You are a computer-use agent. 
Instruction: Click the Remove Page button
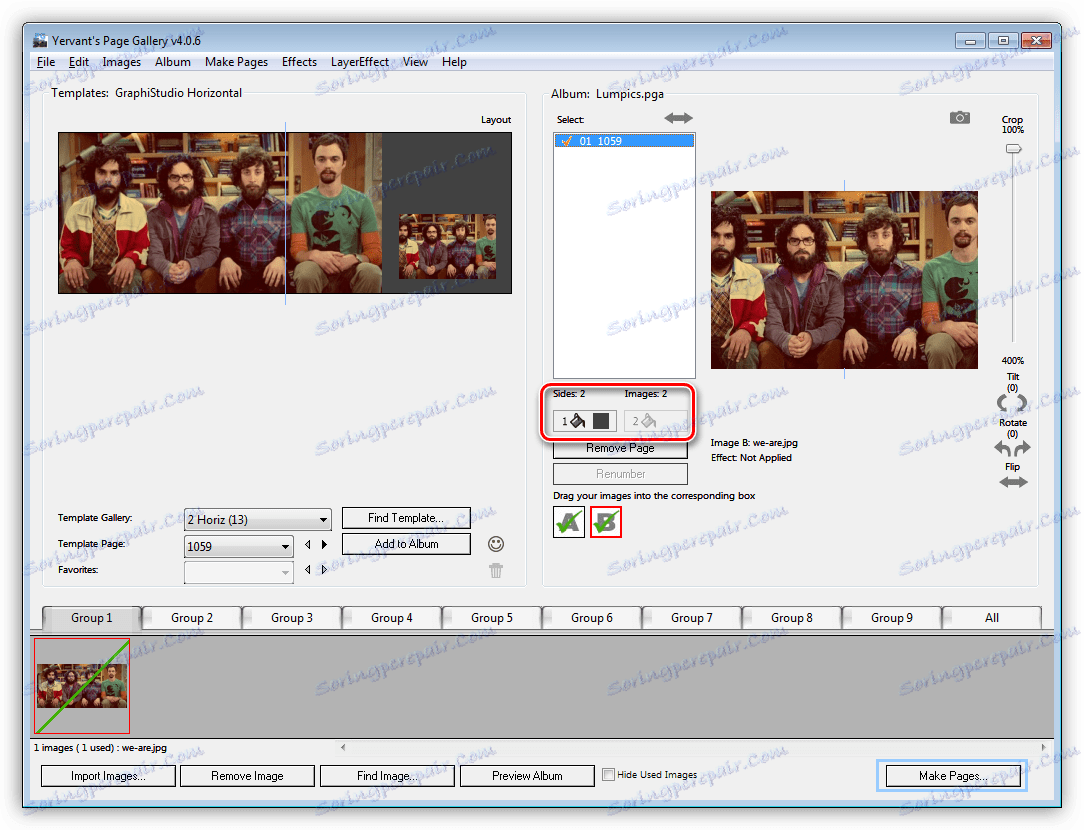[x=620, y=448]
